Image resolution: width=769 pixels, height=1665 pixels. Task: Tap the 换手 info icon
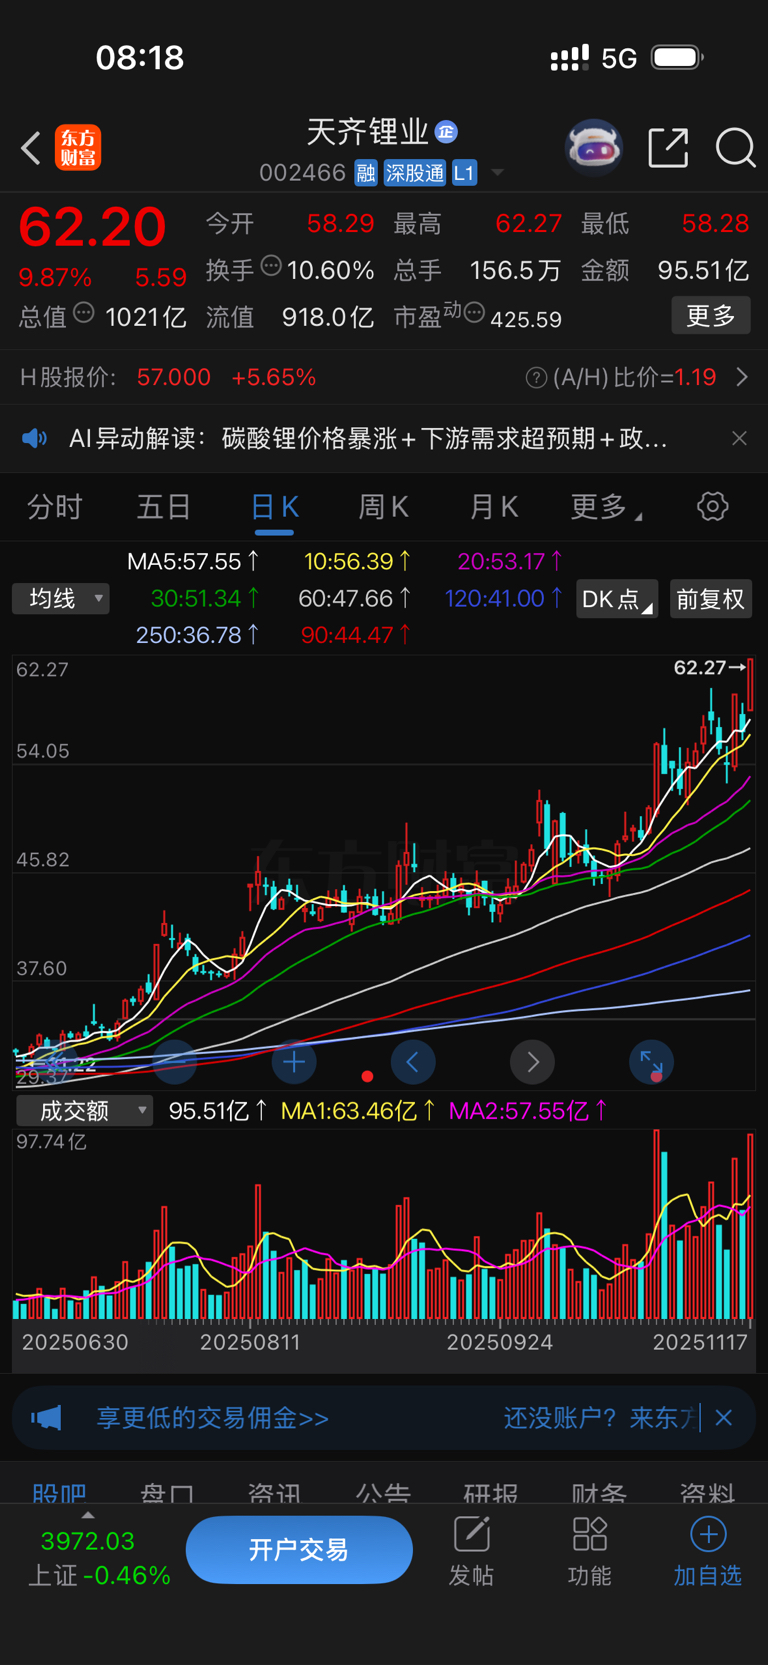pyautogui.click(x=271, y=266)
